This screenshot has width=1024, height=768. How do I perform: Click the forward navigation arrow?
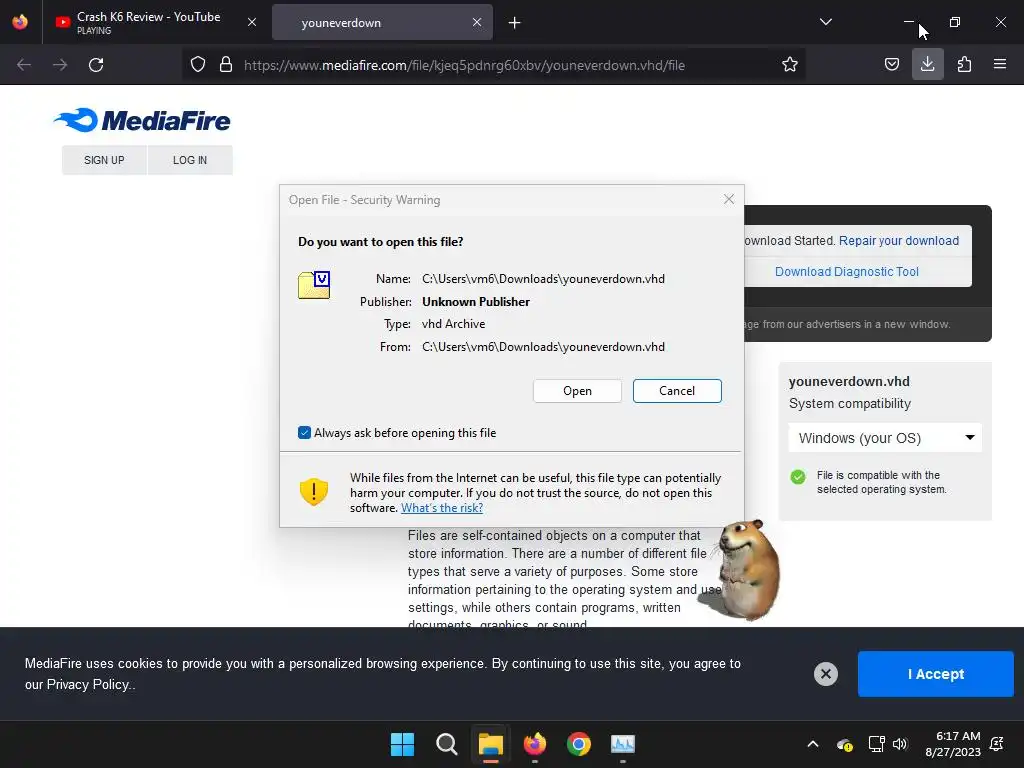60,65
